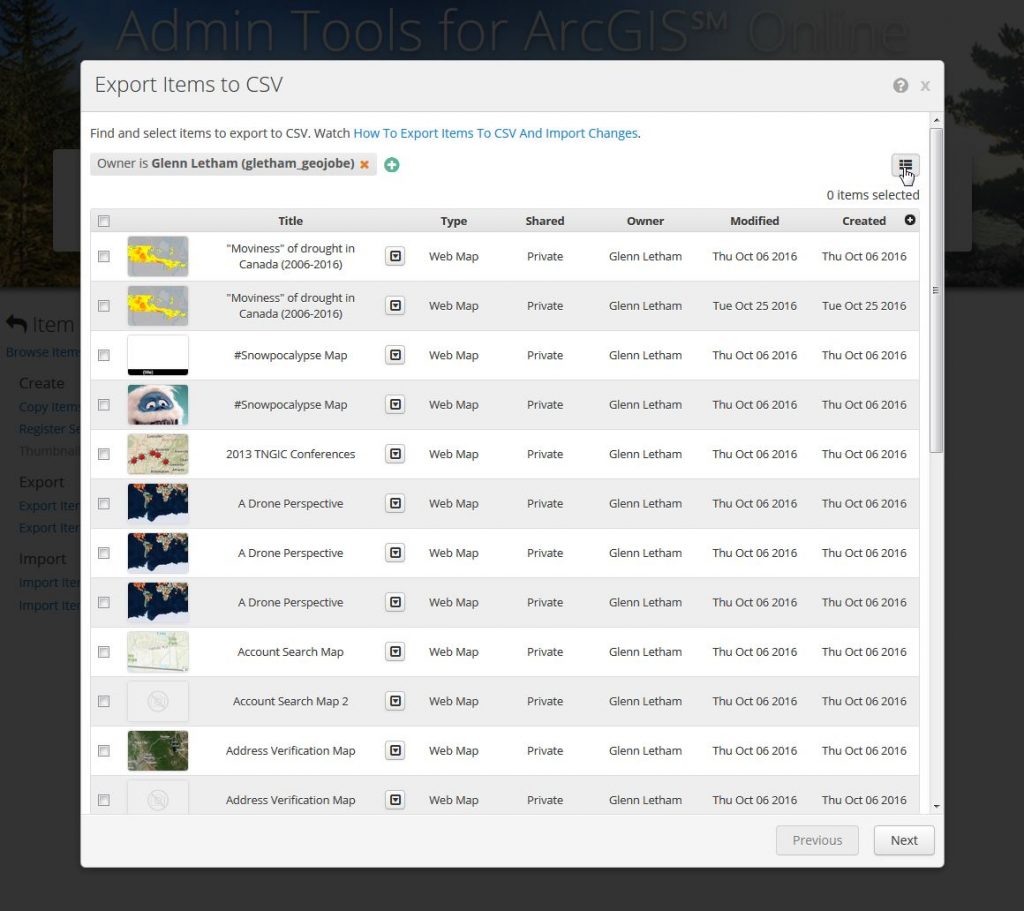Toggle the select all items checkbox
1024x911 pixels.
tap(104, 221)
